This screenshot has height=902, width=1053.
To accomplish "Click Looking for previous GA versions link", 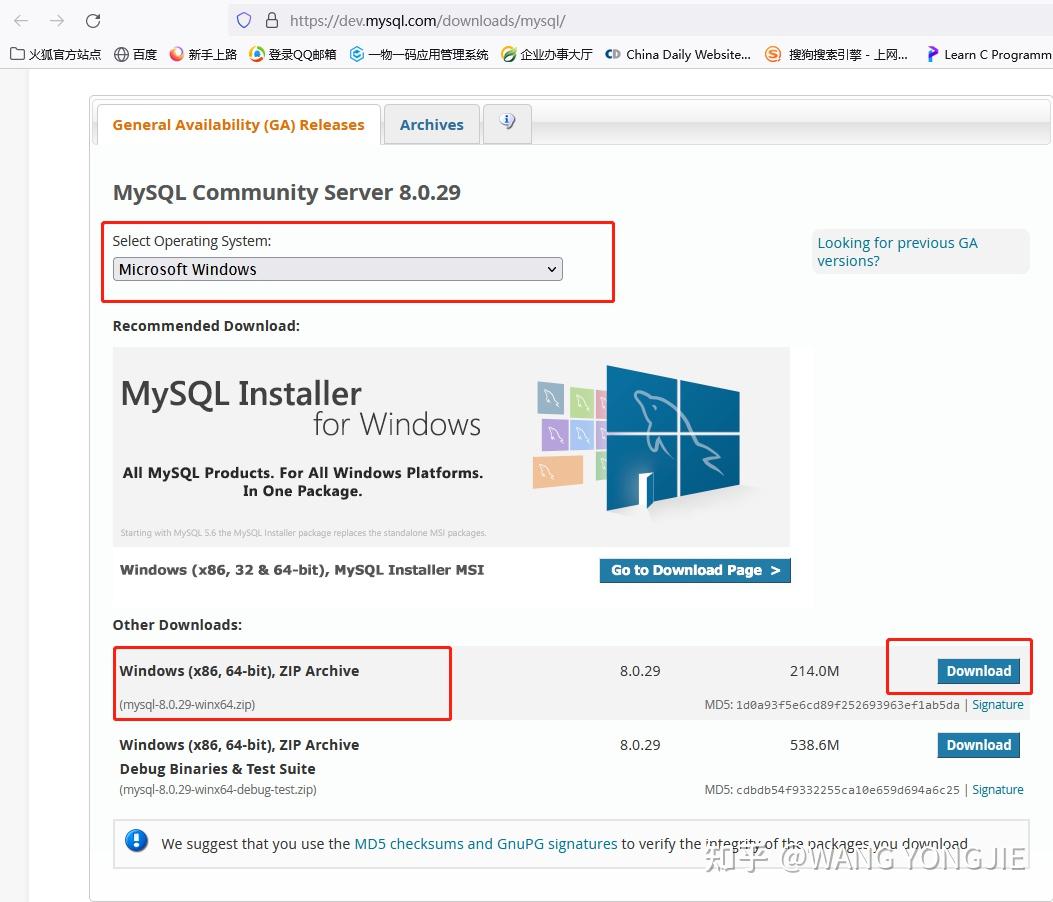I will 897,252.
